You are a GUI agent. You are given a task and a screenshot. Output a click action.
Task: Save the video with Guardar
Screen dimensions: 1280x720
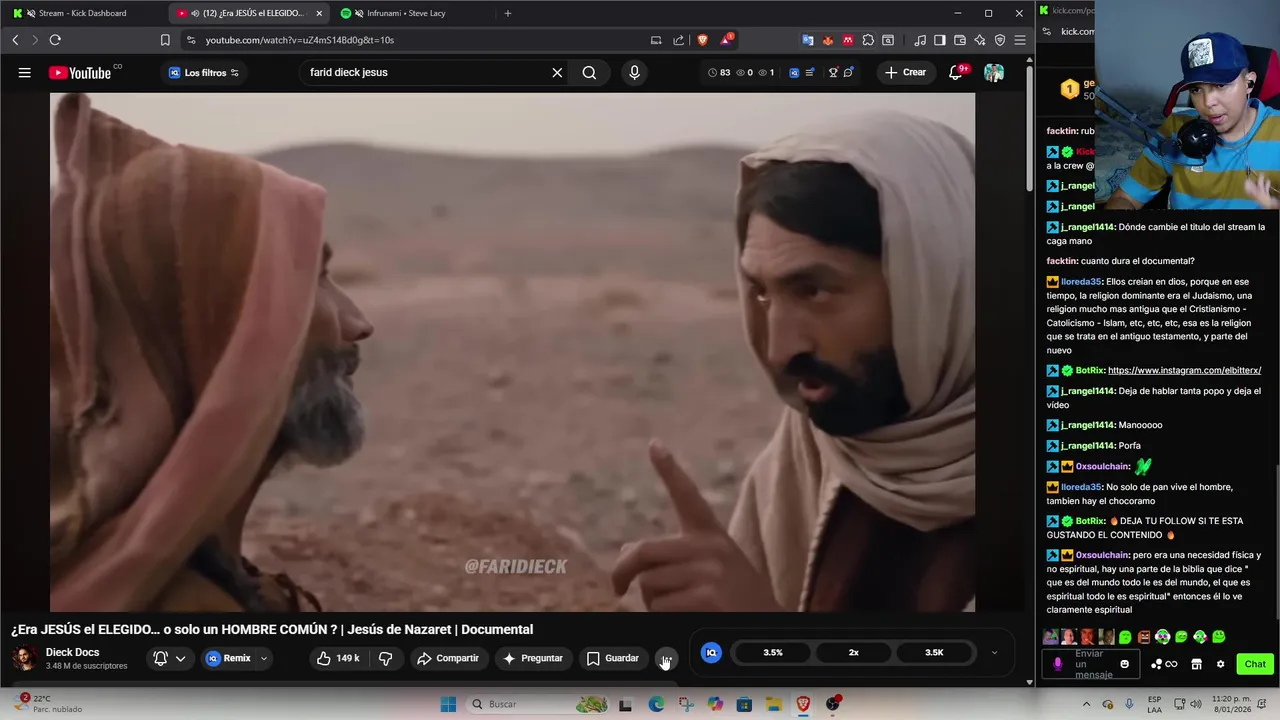[612, 658]
